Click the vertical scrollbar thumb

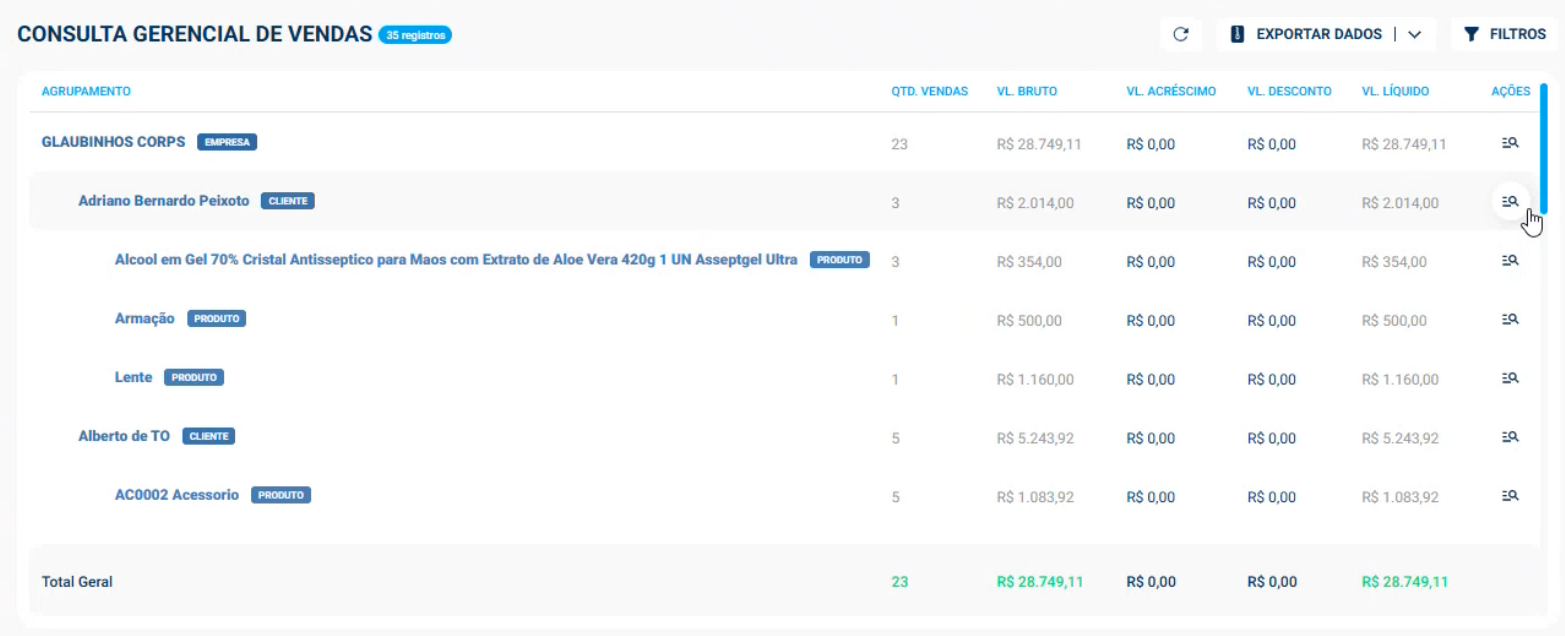[x=1544, y=148]
